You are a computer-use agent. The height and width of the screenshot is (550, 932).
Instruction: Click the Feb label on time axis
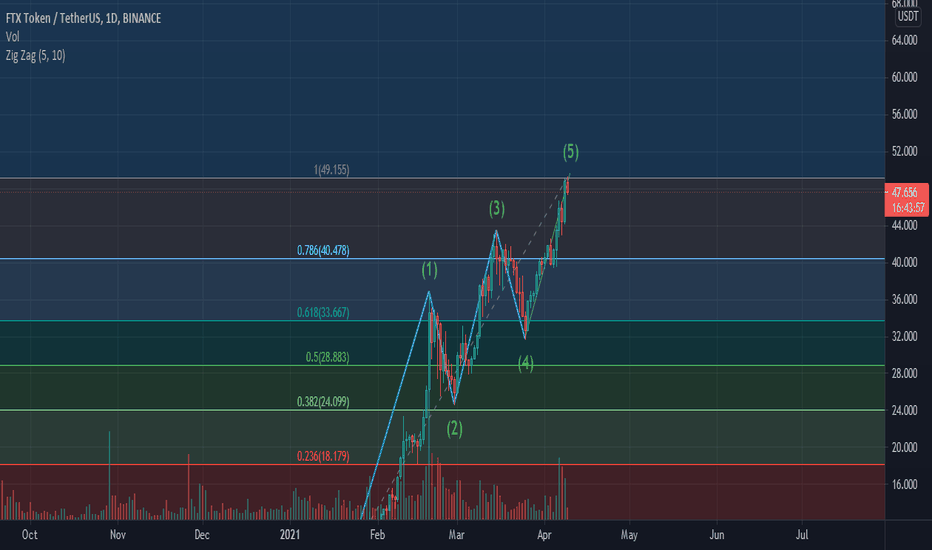[x=377, y=535]
